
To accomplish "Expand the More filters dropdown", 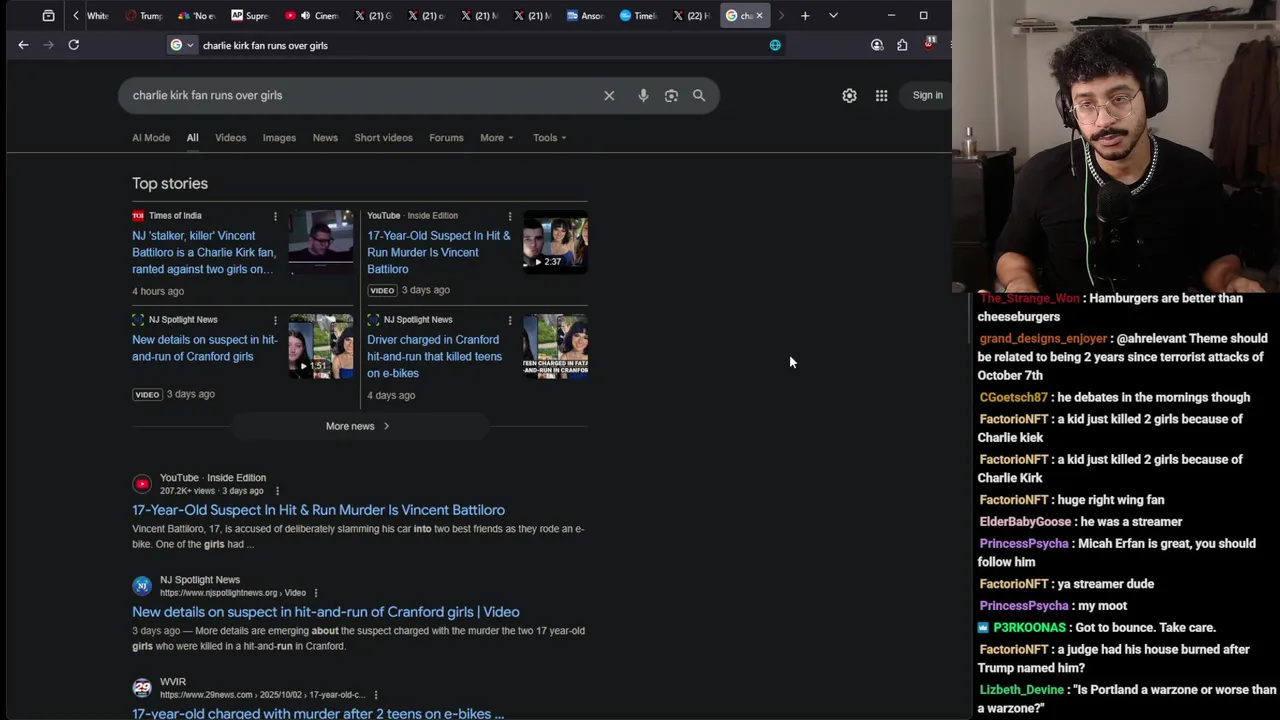I will [x=496, y=138].
